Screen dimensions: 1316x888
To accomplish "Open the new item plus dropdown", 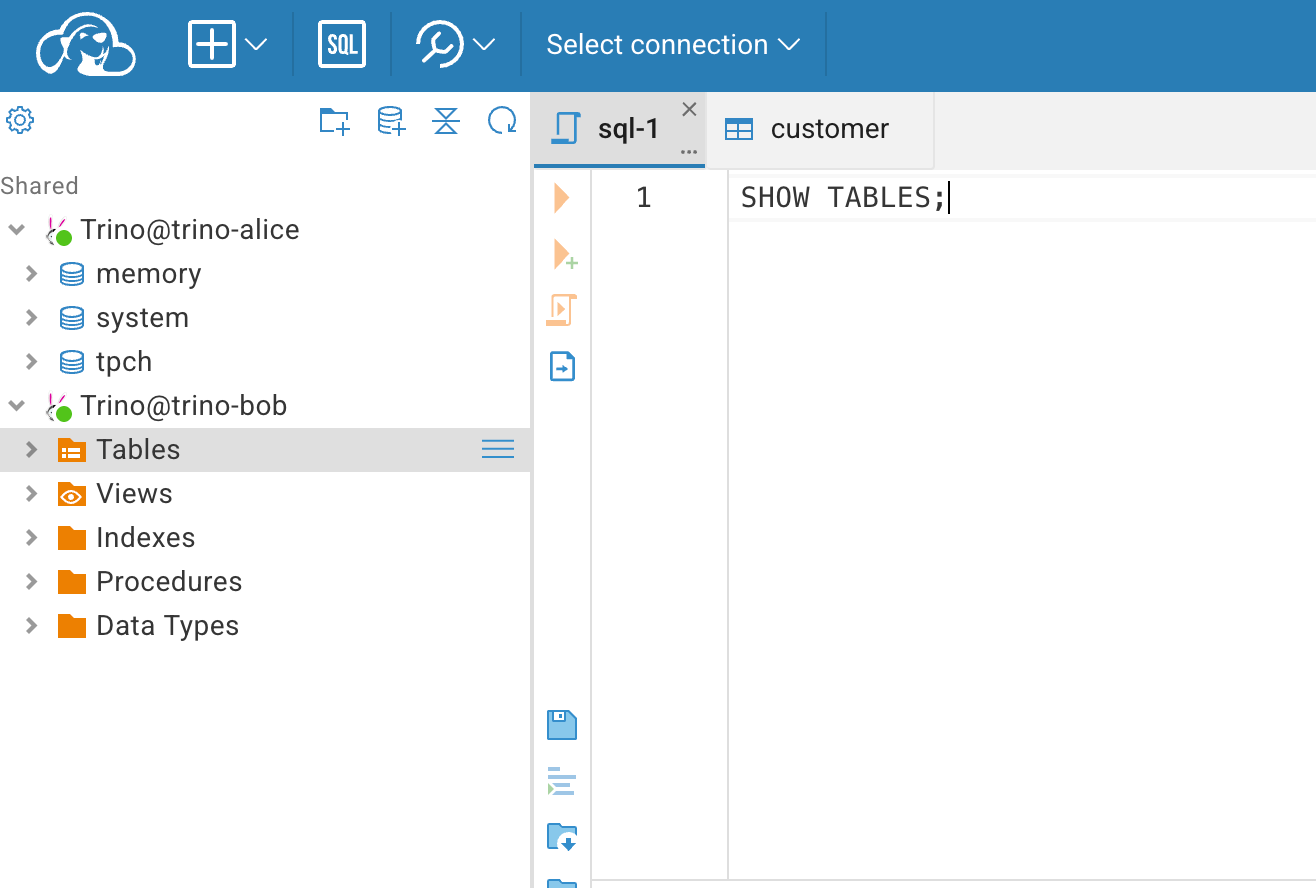I will pyautogui.click(x=228, y=45).
